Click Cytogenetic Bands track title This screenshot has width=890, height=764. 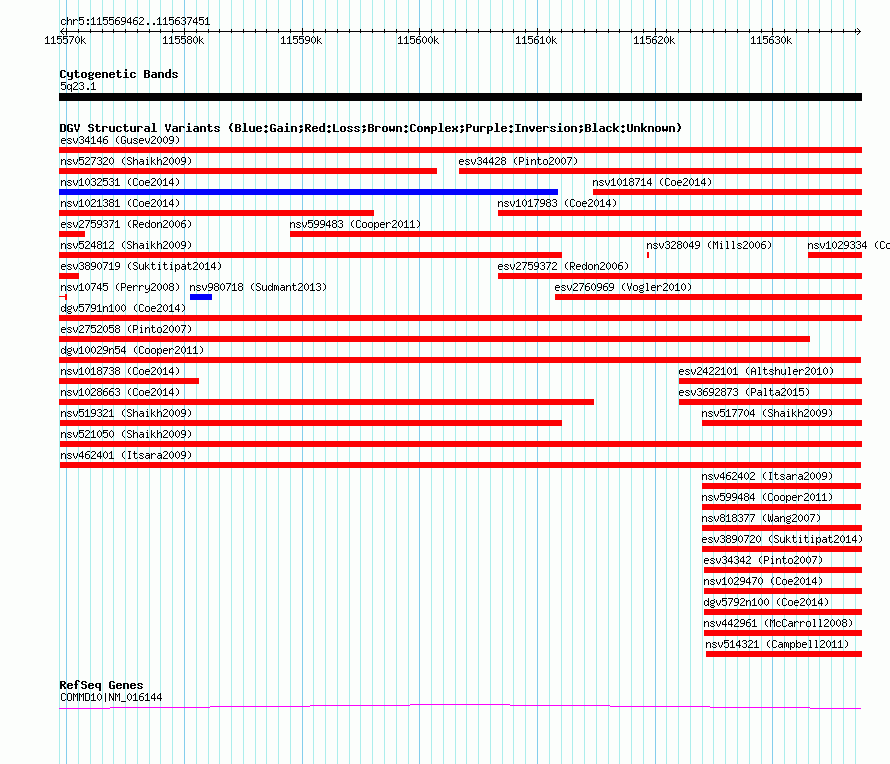tap(119, 74)
